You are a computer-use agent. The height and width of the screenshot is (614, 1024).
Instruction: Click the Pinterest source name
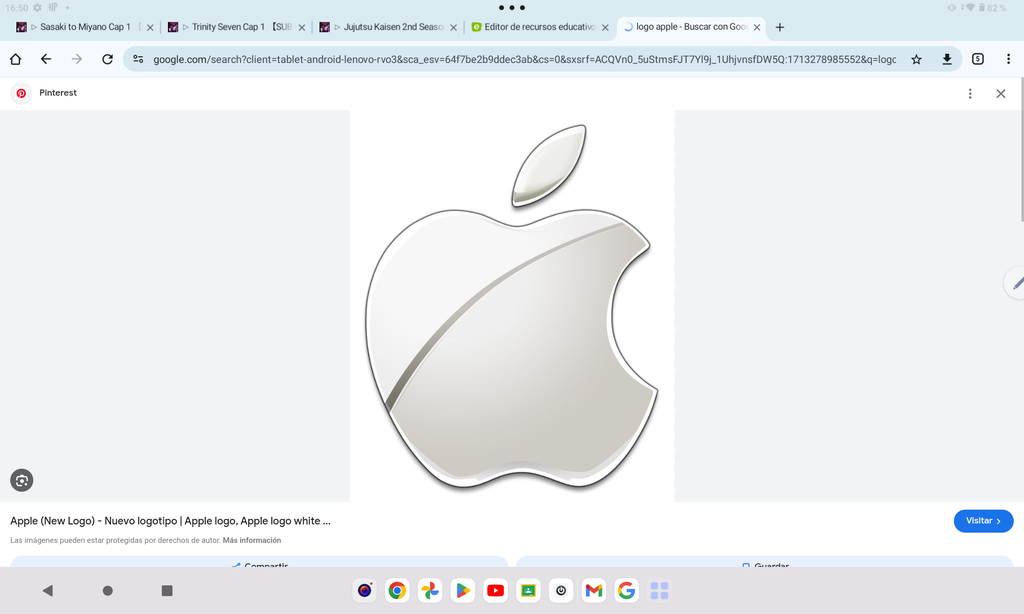[57, 93]
